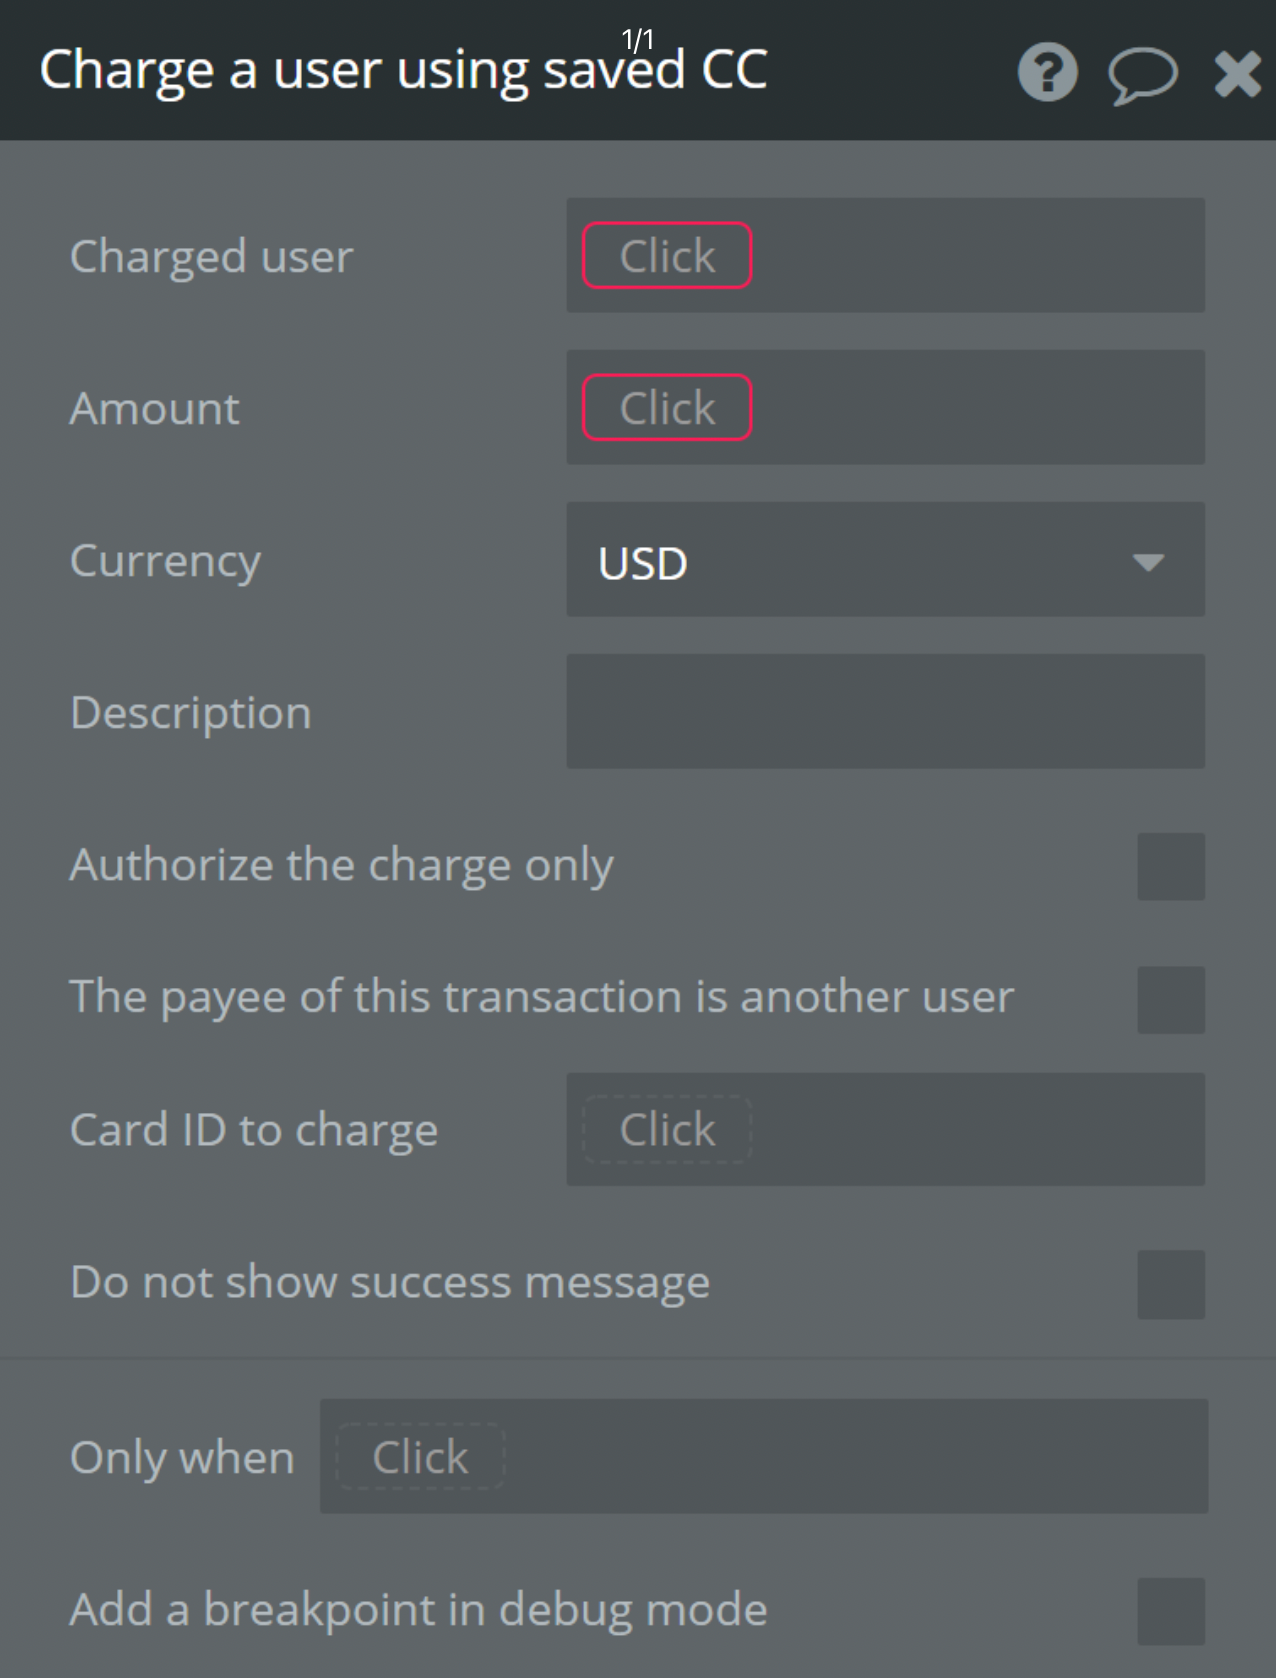Click the Amount field area
The image size is (1276, 1678).
pos(885,407)
